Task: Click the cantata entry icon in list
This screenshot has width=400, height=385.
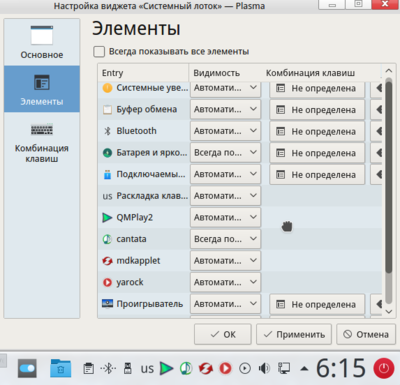Action: (x=107, y=239)
